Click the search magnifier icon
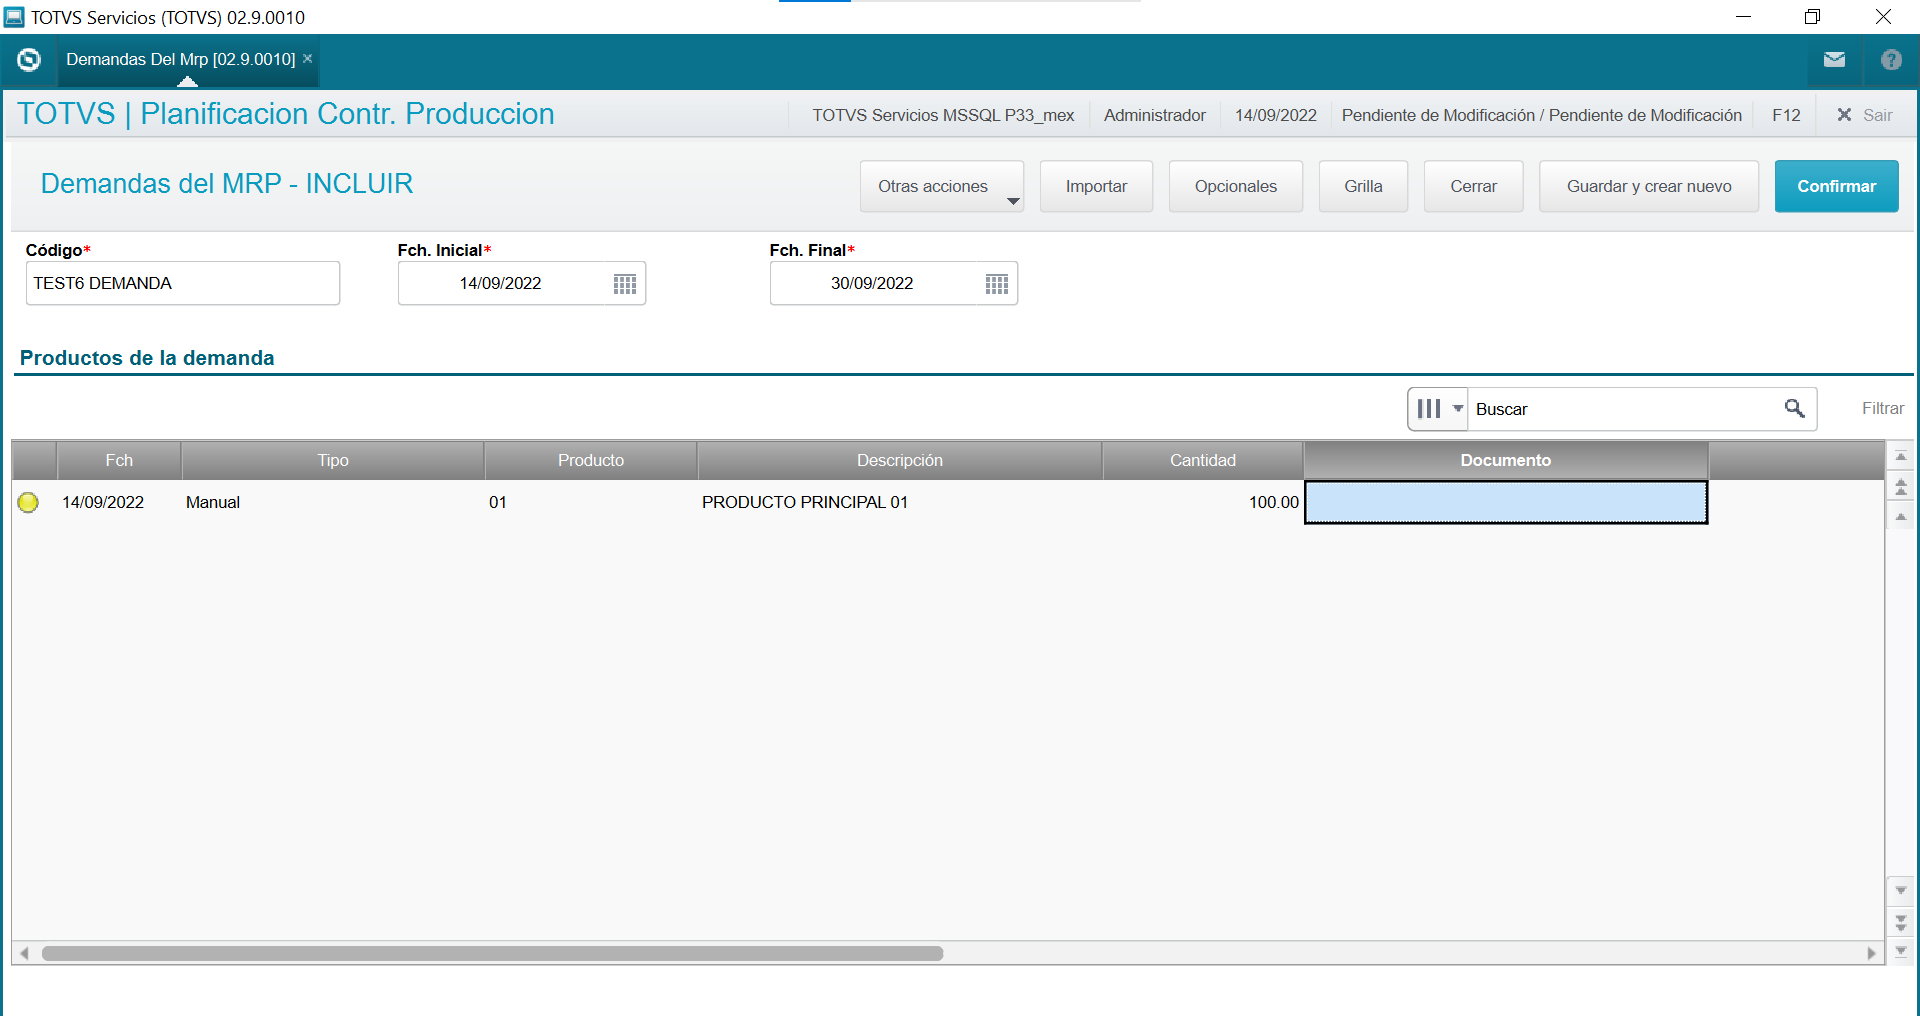1920x1016 pixels. [x=1795, y=408]
